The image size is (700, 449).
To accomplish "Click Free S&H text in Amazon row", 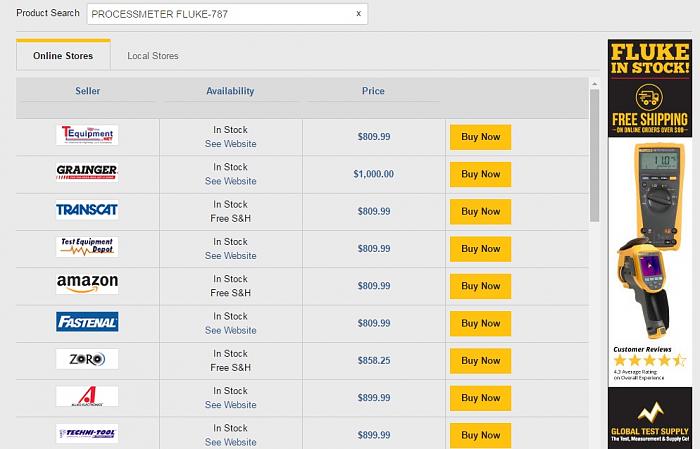I will (x=230, y=293).
